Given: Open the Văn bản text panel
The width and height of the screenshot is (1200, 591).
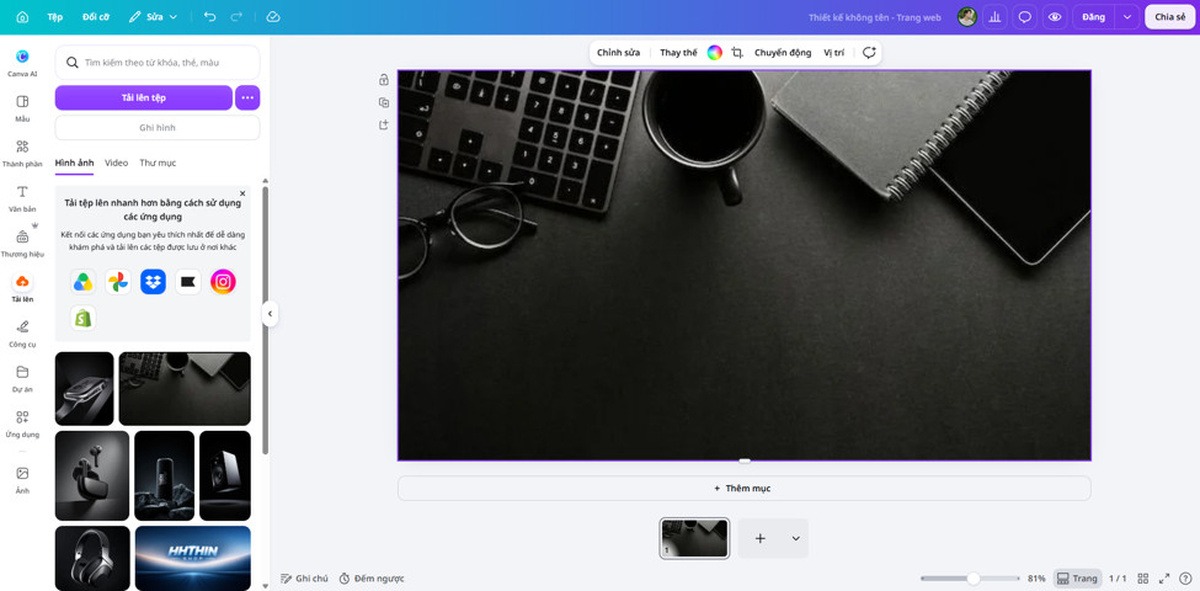Looking at the screenshot, I should 22,198.
